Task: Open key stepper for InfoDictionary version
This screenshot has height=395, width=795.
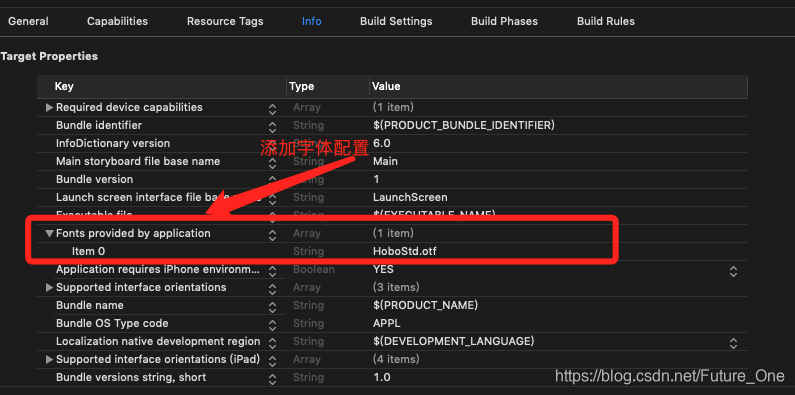Action: (272, 145)
